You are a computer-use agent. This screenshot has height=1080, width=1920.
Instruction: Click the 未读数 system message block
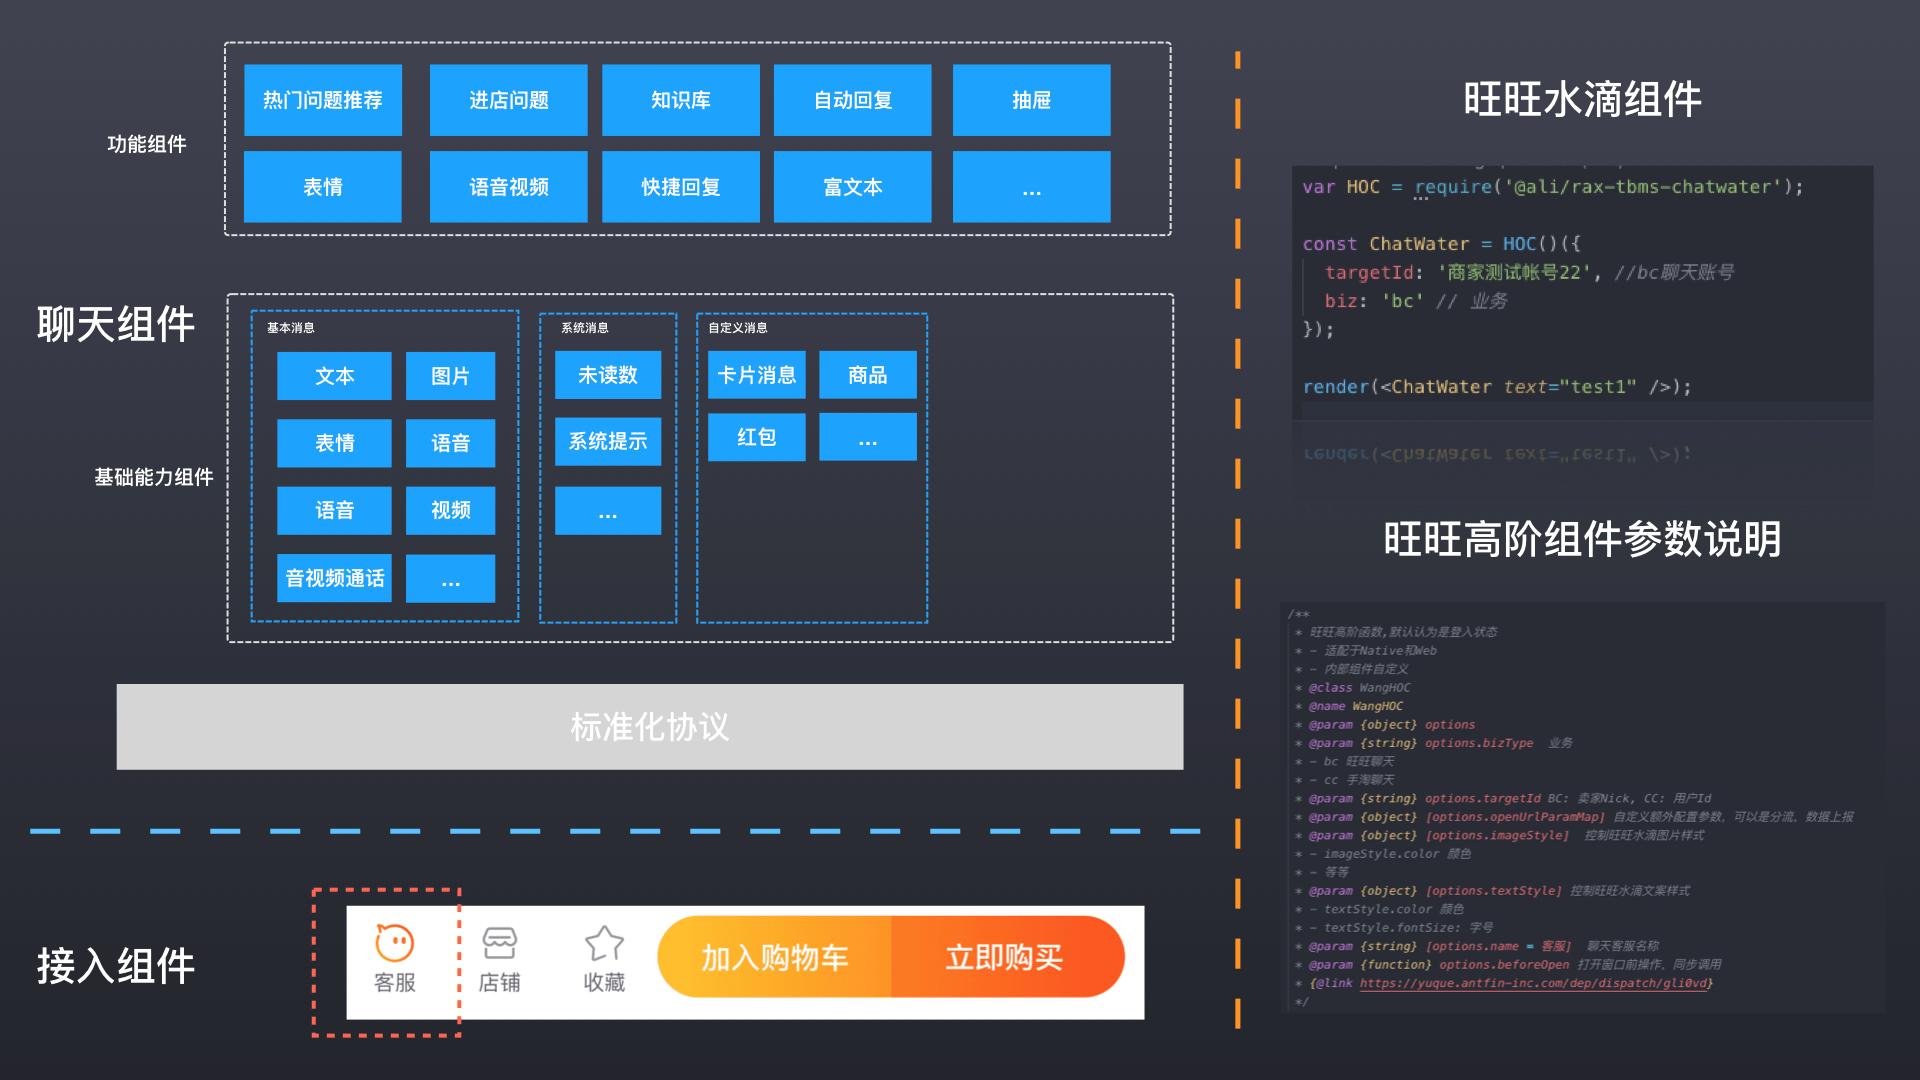(608, 375)
